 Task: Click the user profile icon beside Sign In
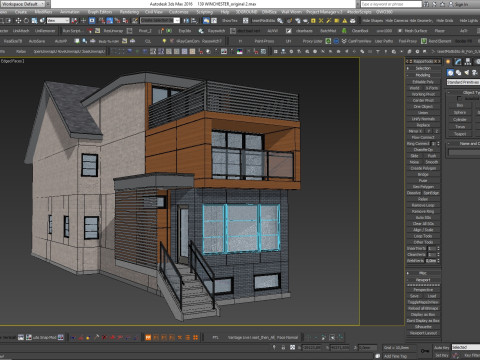click(x=451, y=4)
